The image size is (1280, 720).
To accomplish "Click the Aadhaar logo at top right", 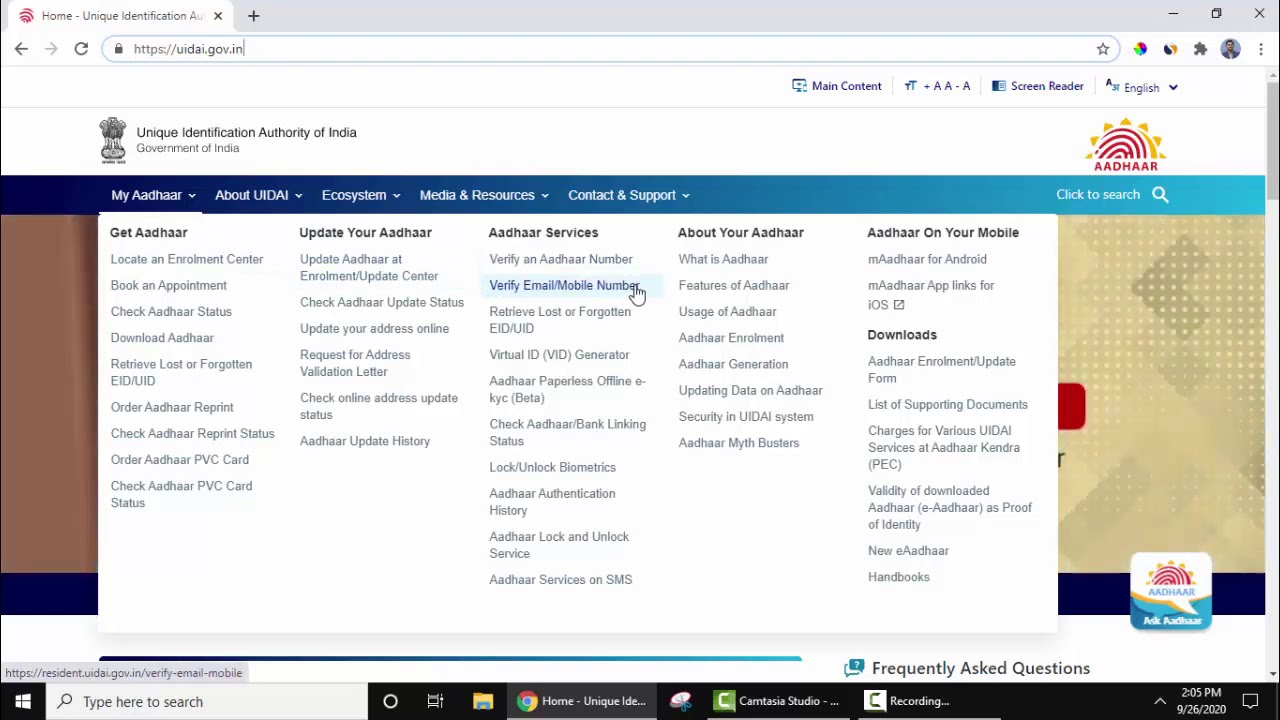I will click(1126, 145).
